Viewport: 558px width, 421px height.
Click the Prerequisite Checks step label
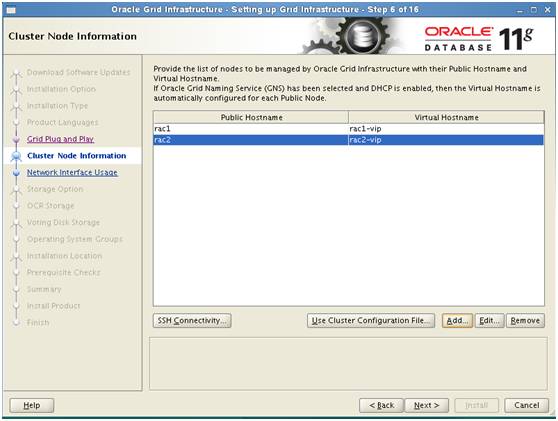(x=64, y=273)
